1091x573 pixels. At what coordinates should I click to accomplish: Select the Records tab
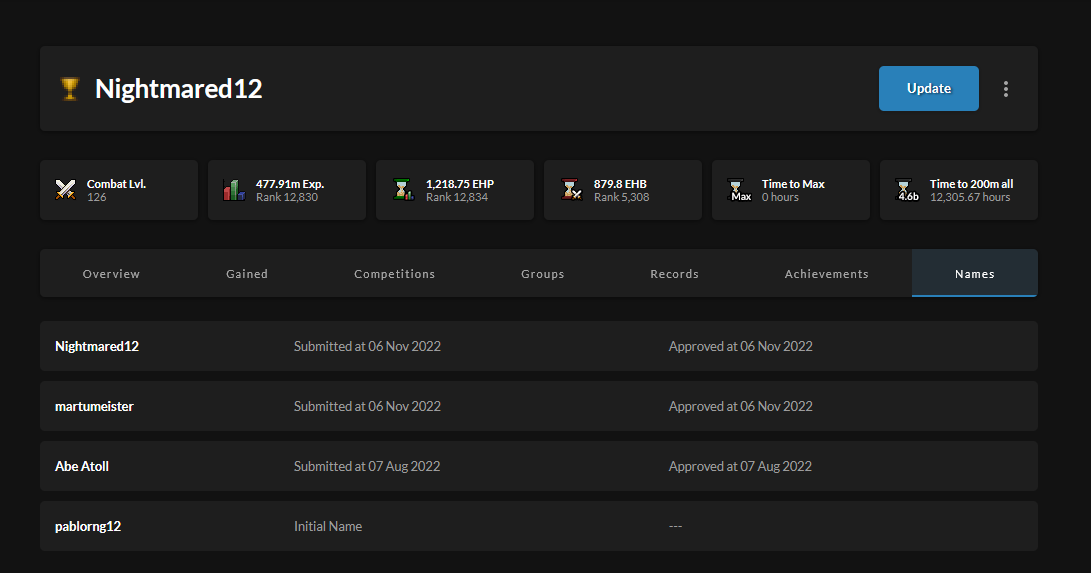point(674,274)
